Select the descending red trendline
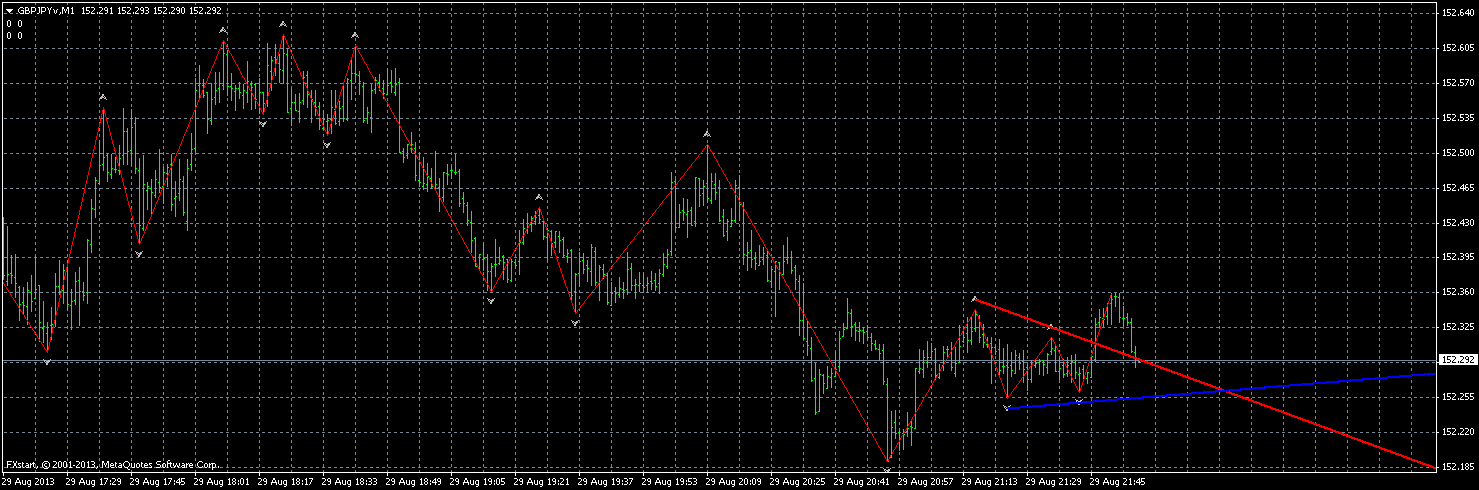 pos(1205,383)
